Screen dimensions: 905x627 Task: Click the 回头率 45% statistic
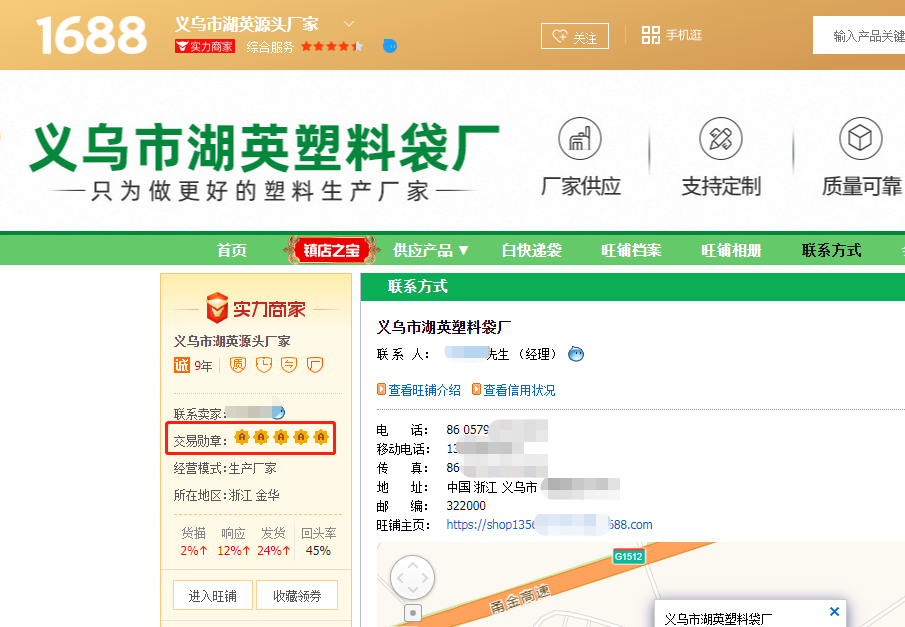pos(319,542)
